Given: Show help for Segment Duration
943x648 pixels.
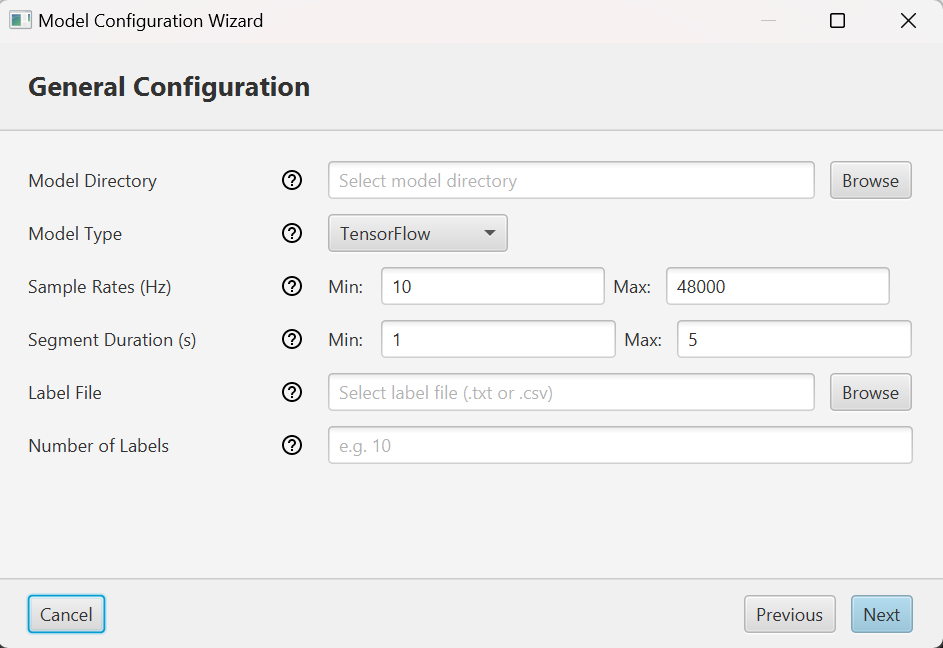Looking at the screenshot, I should coord(292,340).
